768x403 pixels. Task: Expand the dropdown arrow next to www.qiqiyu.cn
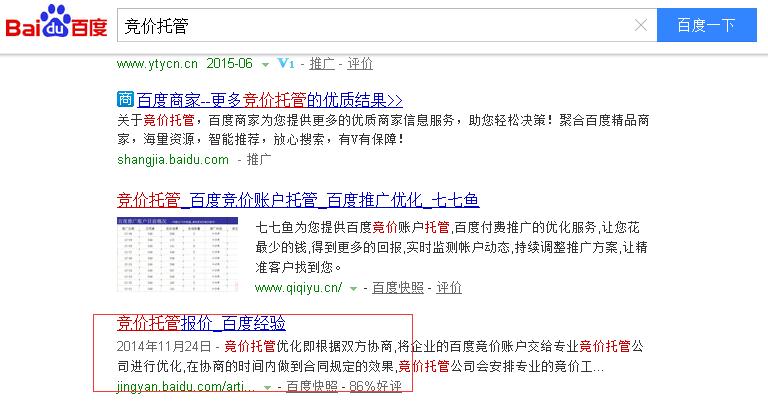click(x=353, y=289)
